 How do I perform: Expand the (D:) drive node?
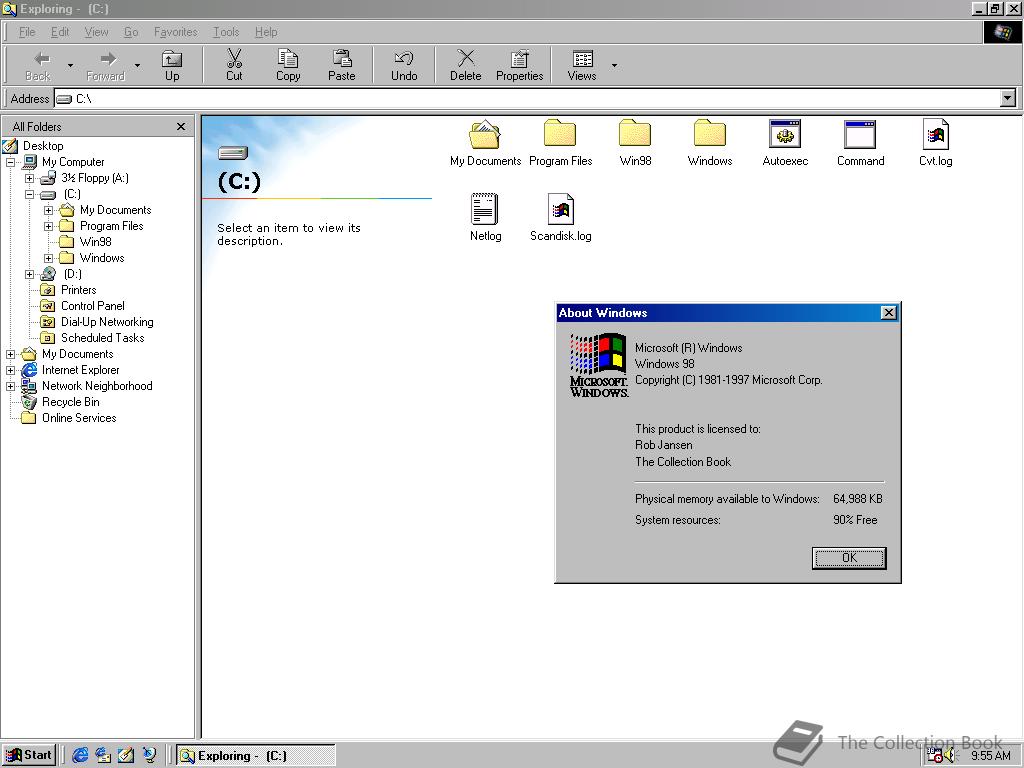(x=29, y=274)
